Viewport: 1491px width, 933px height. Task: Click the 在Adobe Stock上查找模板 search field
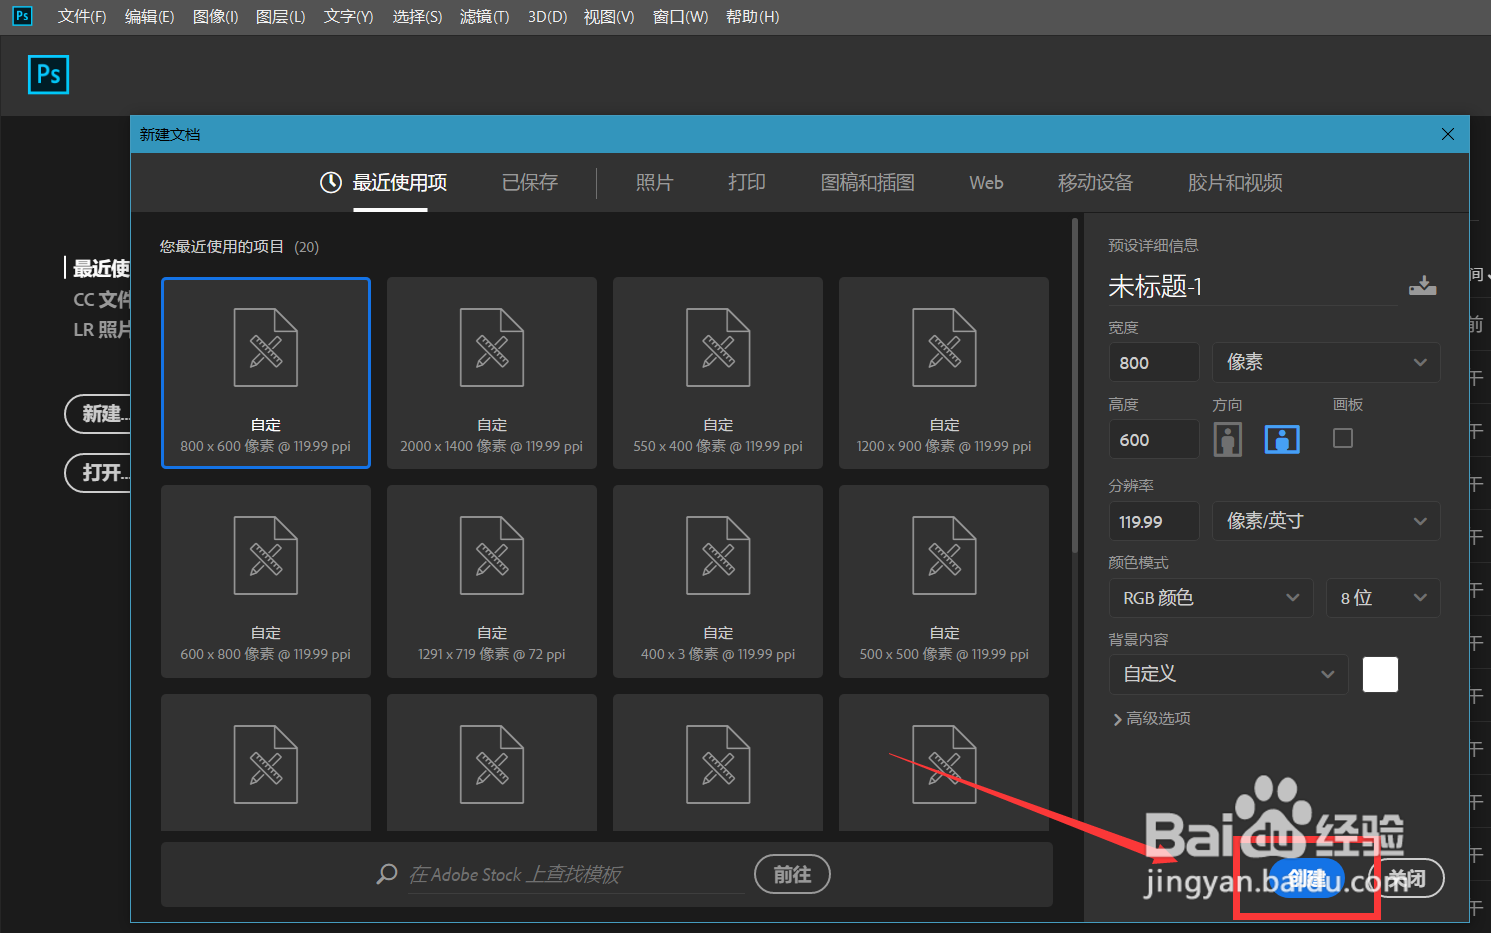(x=576, y=875)
